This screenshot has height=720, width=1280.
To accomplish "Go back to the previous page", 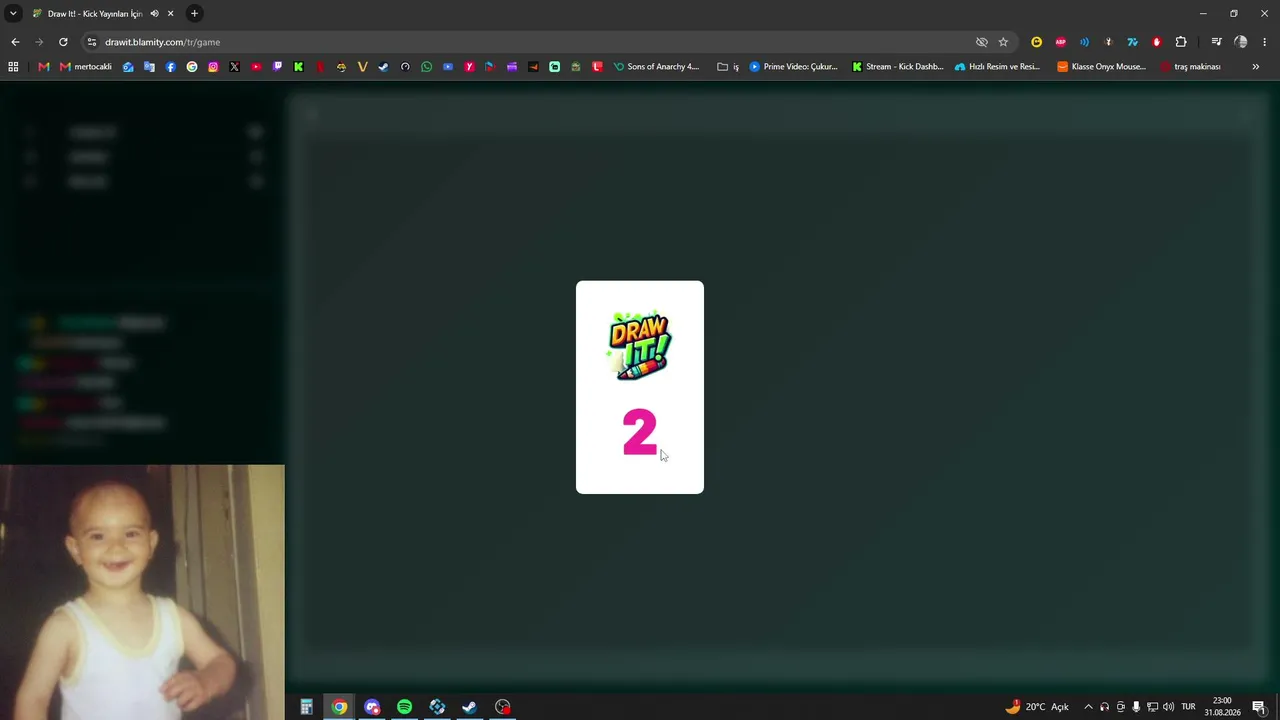I will tap(15, 42).
